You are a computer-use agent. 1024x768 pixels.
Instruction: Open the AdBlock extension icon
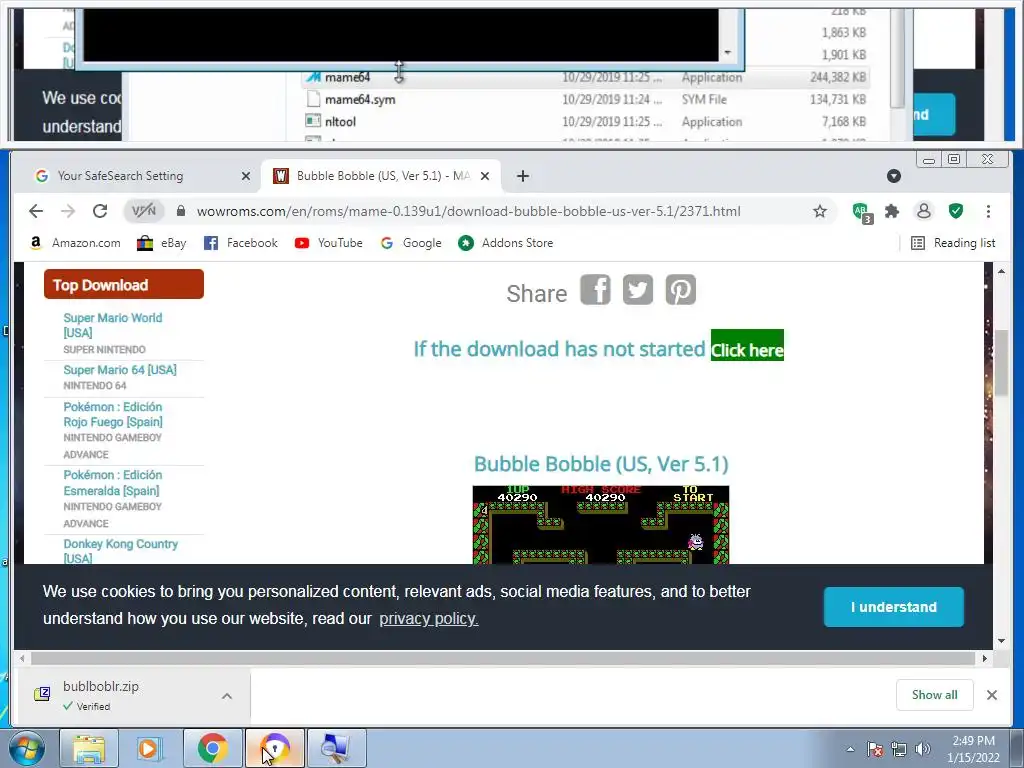(862, 212)
